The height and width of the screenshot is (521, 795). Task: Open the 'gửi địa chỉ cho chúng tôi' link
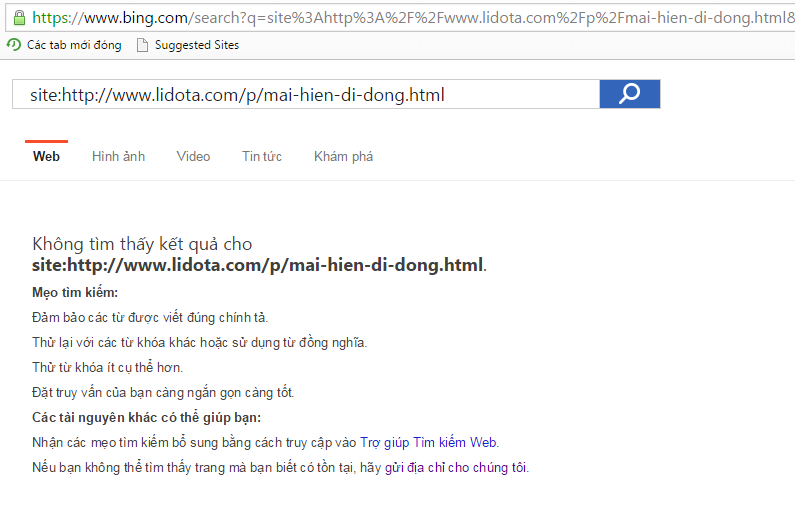pyautogui.click(x=456, y=467)
